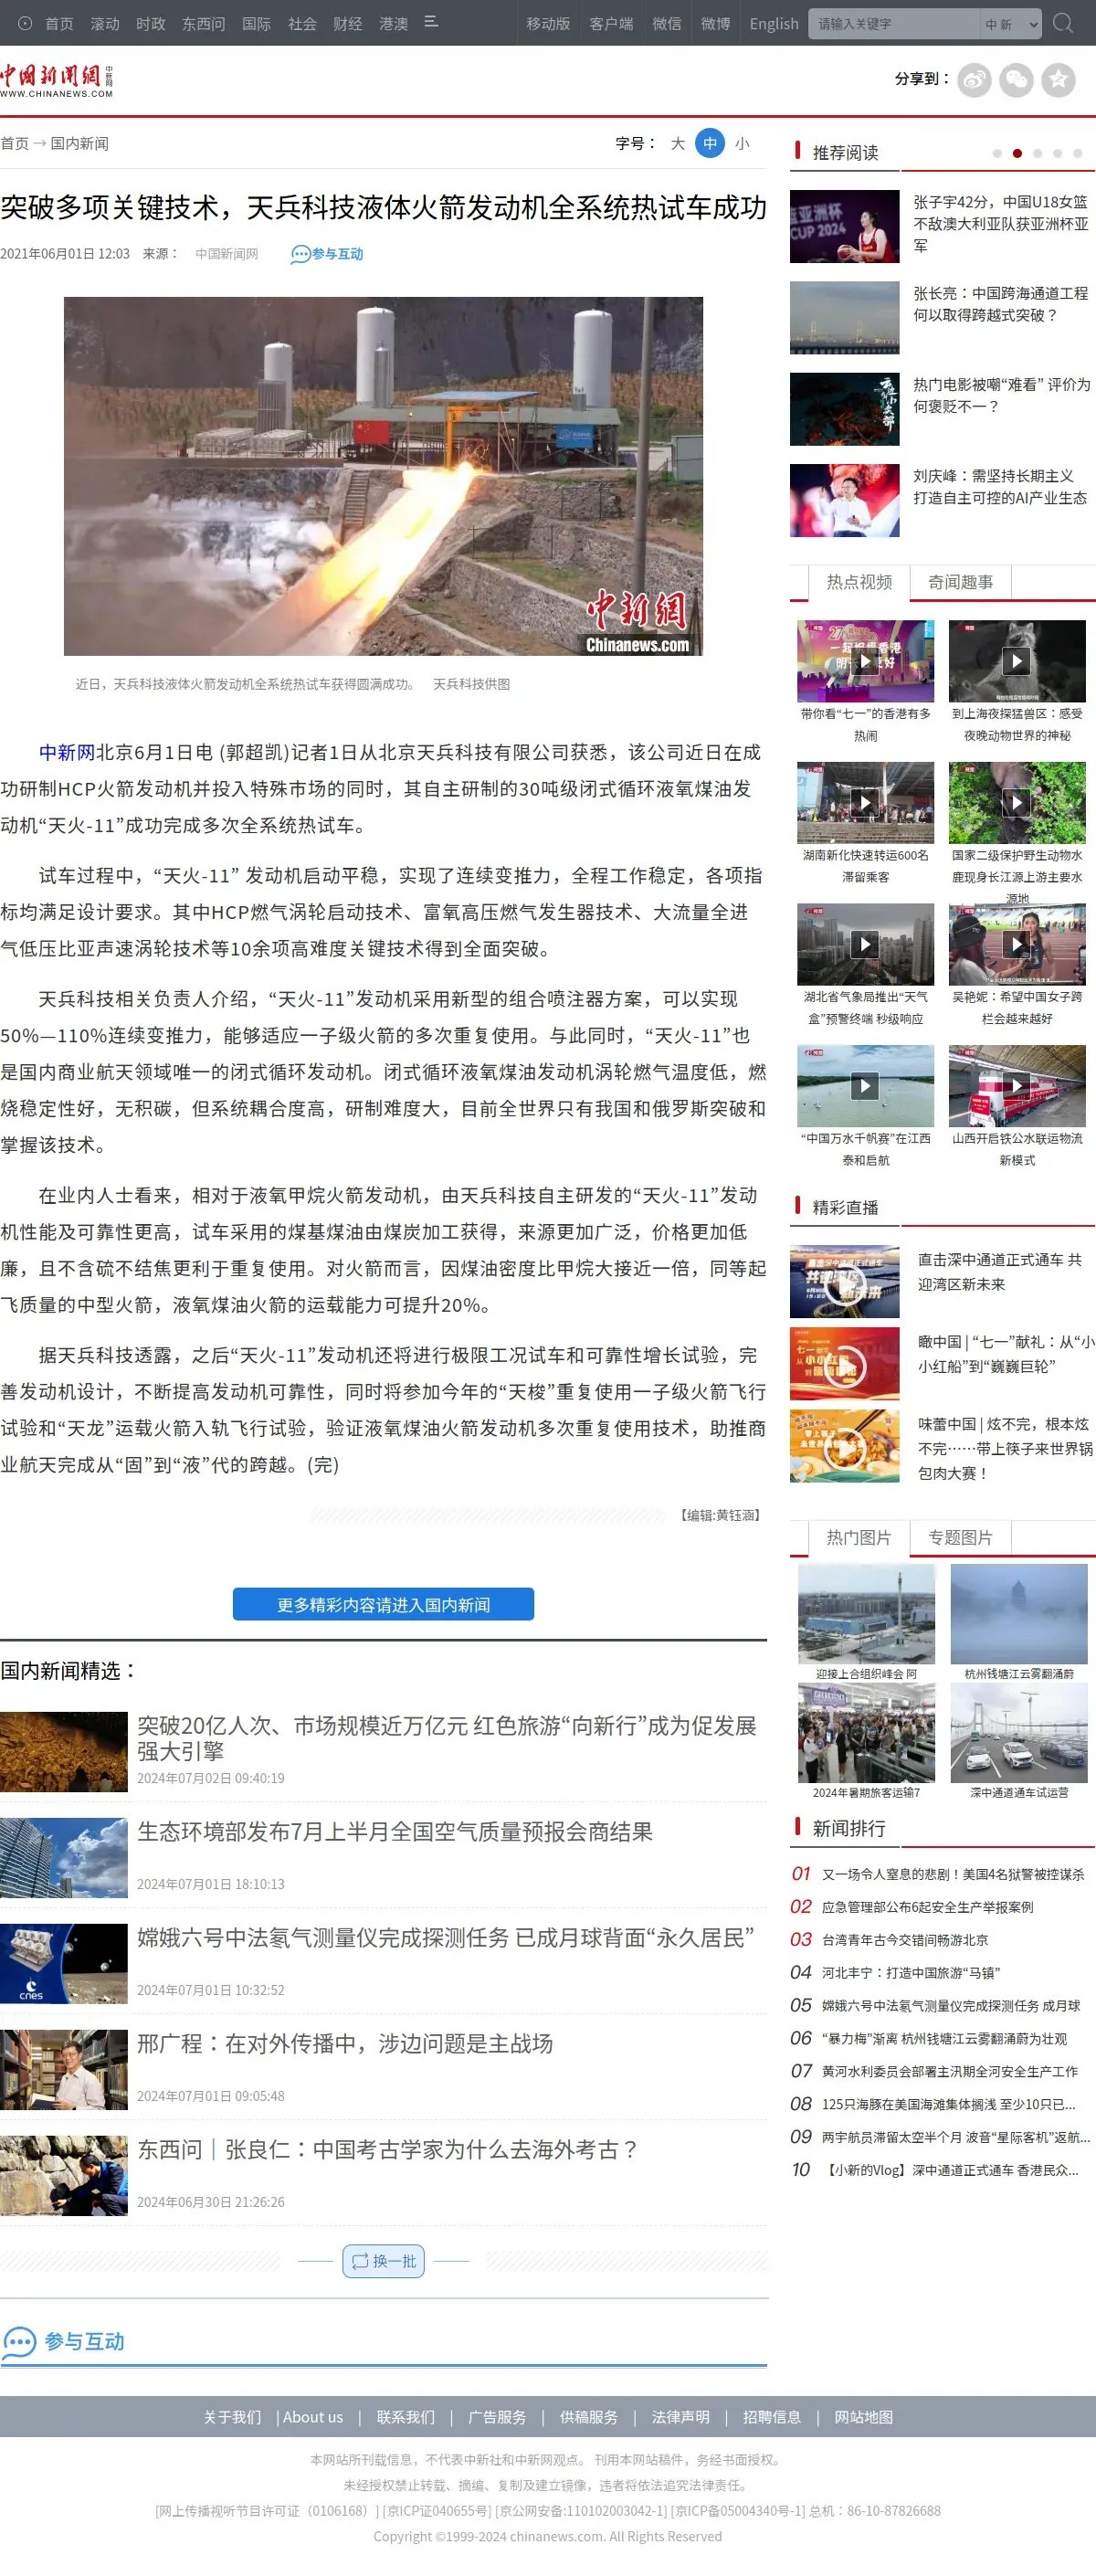Switch to the English edition
Viewport: 1096px width, 2576px height.
774,24
